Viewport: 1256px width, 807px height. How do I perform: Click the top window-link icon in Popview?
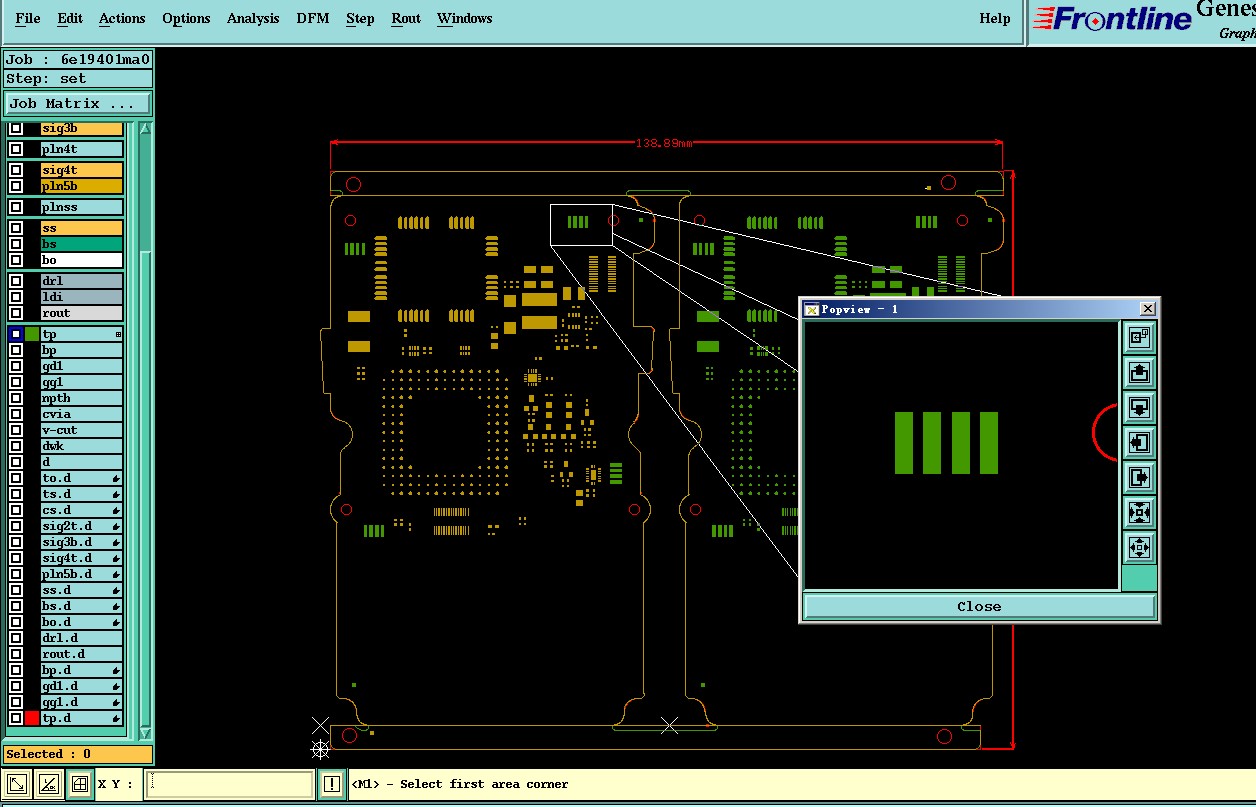(x=1139, y=338)
